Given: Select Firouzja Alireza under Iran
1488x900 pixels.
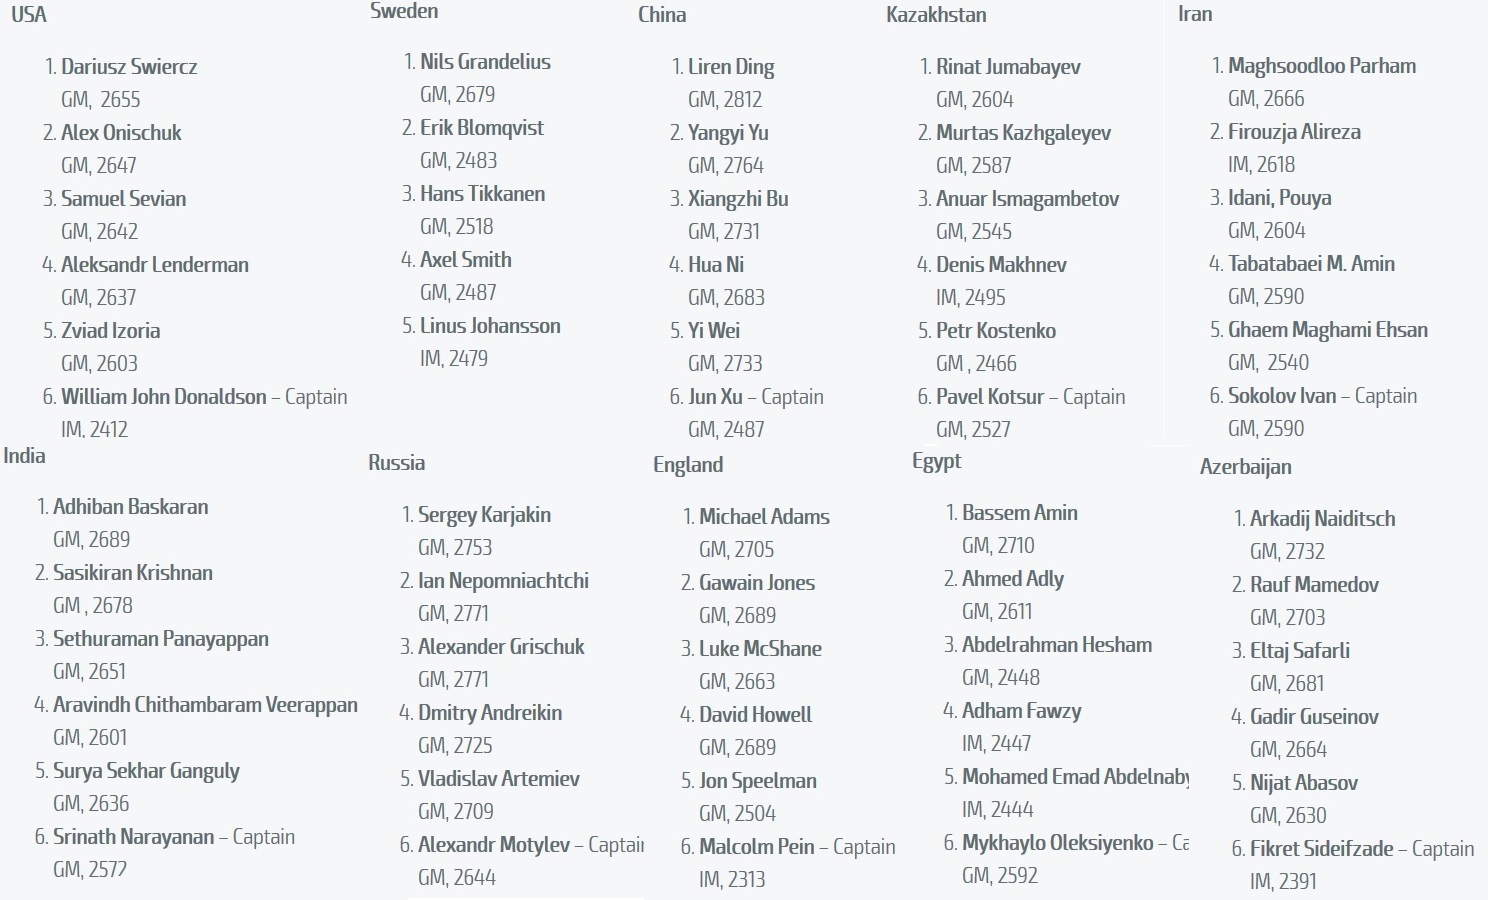Looking at the screenshot, I should click(1294, 132).
